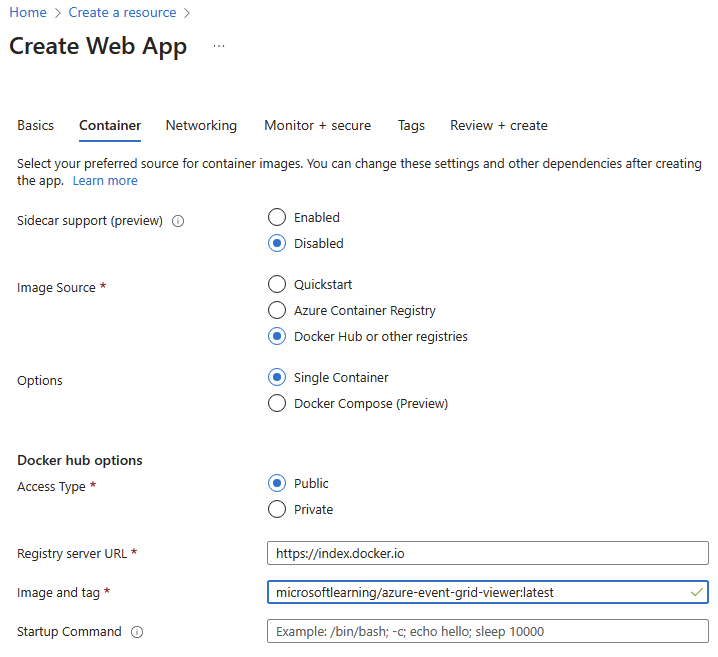Click the Access Type label
718x657 pixels.
(x=51, y=487)
